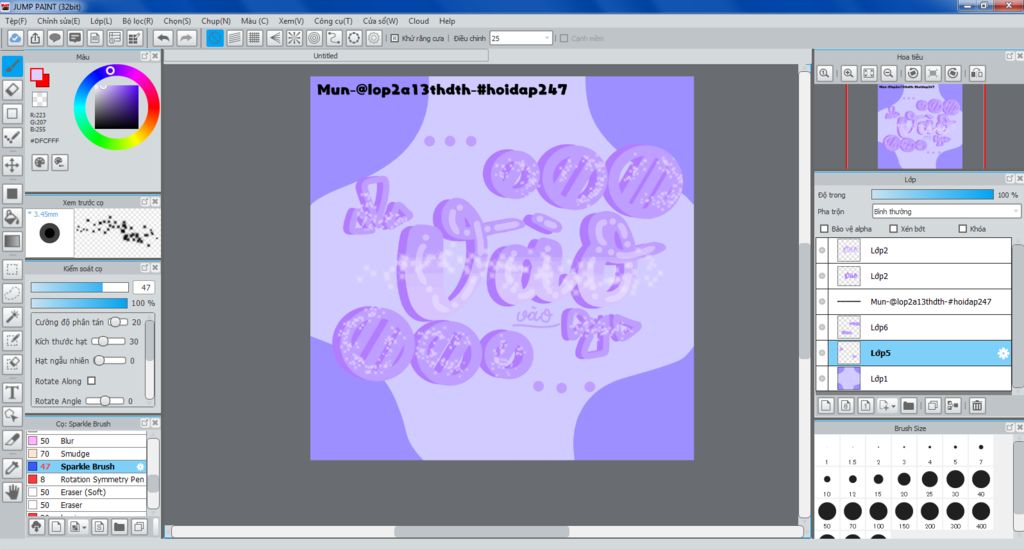Select the Eraser (Soft) brush
This screenshot has width=1024, height=549.
click(86, 492)
